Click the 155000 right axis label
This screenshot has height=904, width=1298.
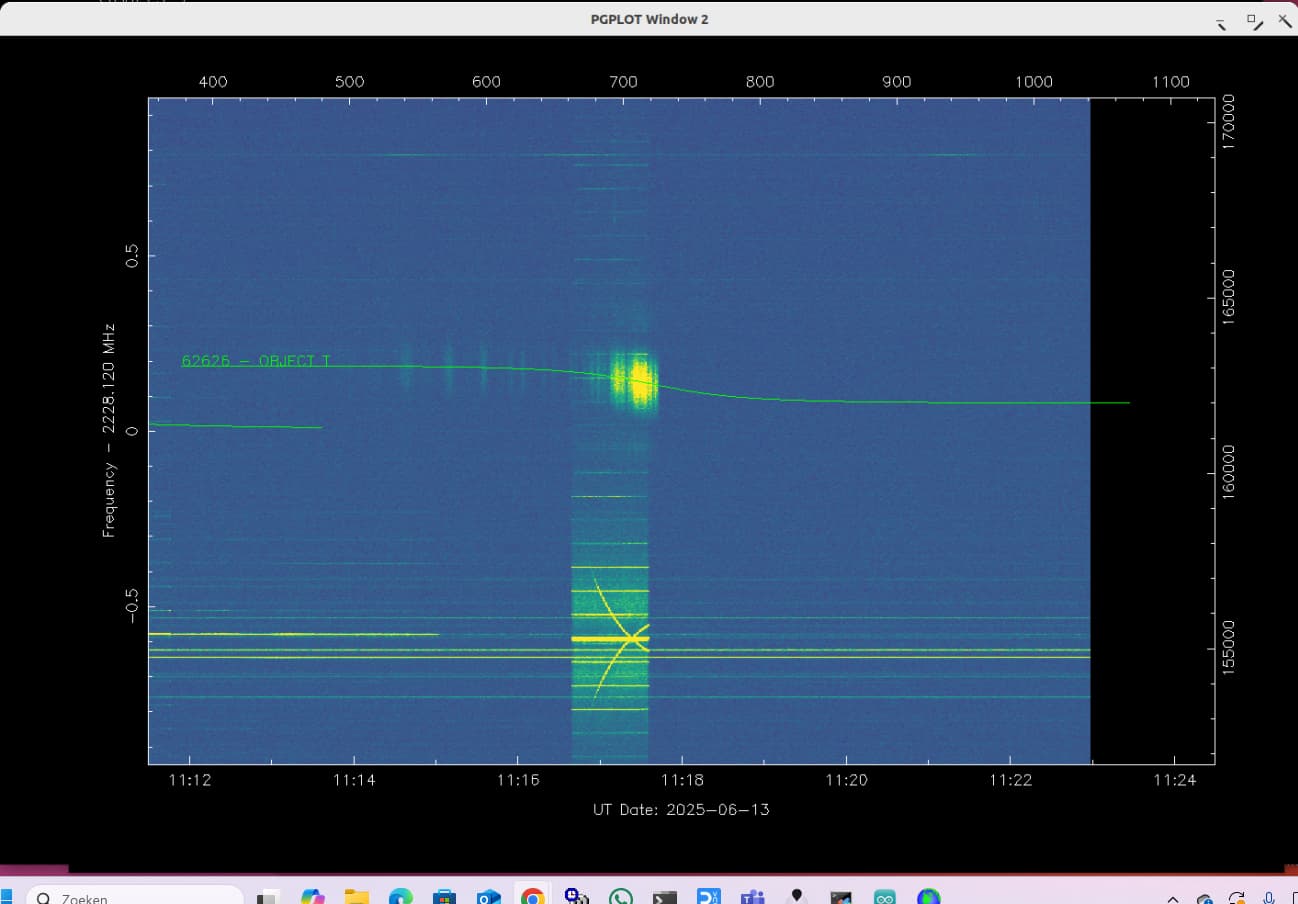[x=1230, y=648]
